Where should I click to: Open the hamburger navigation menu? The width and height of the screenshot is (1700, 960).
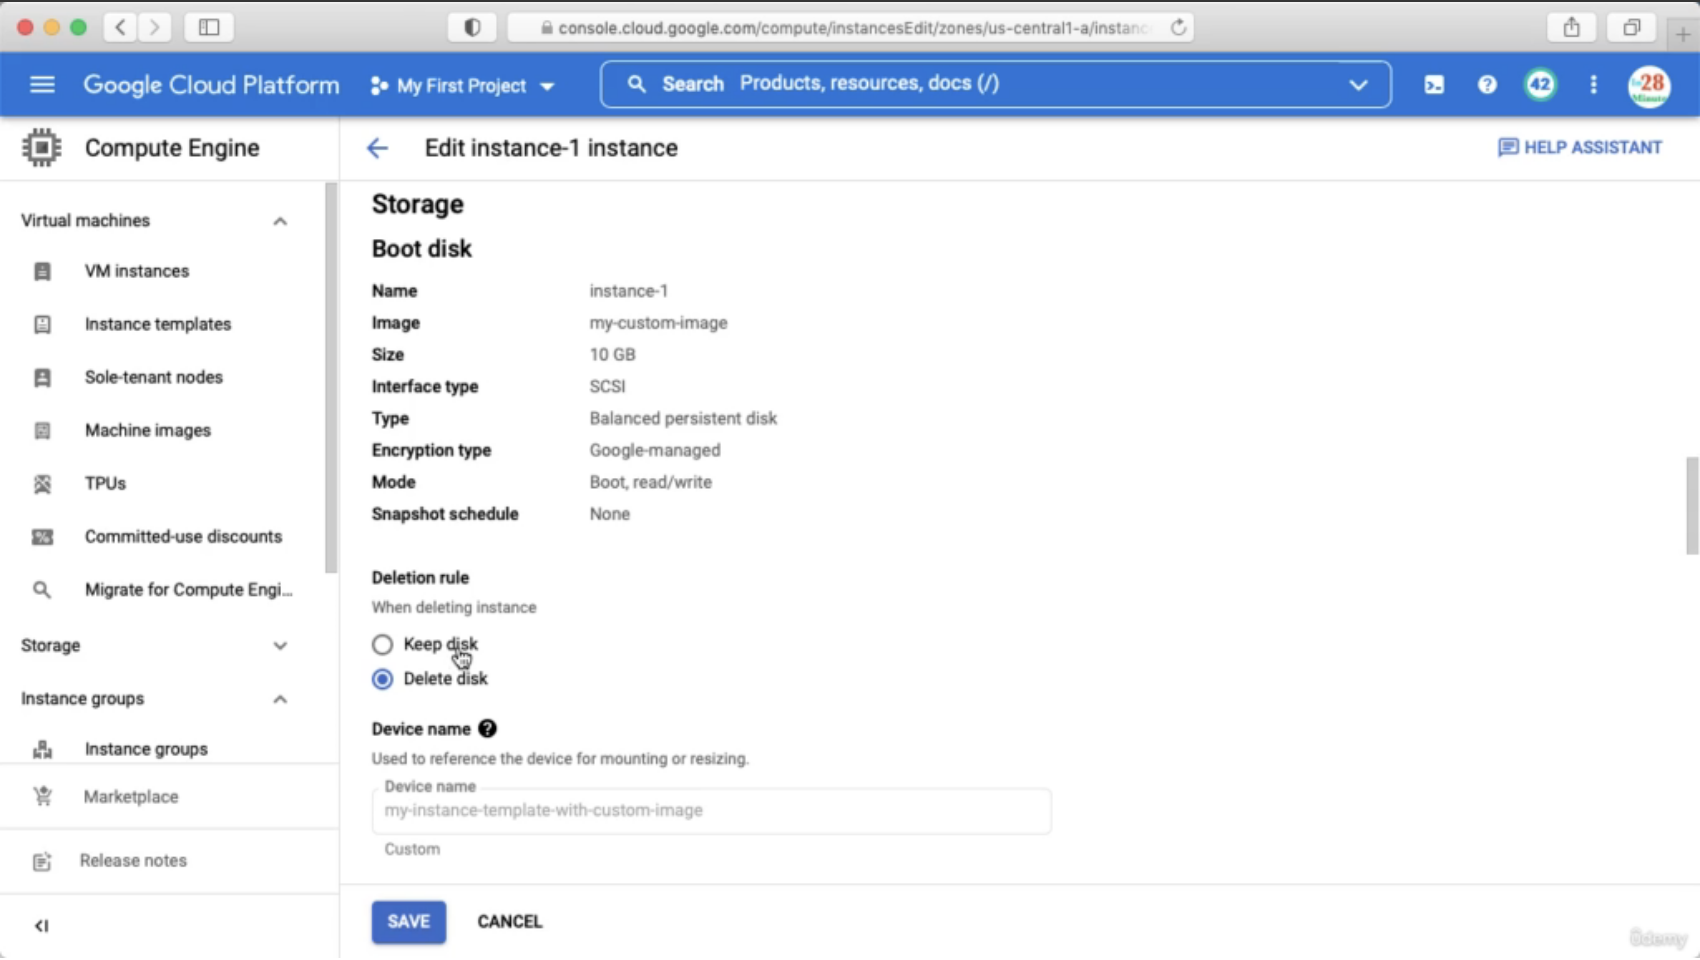coord(42,85)
